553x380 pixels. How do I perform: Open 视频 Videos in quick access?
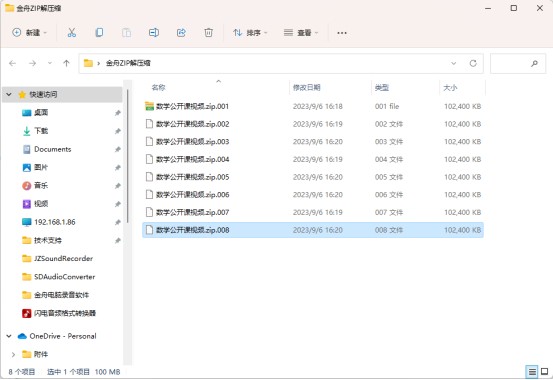(x=41, y=204)
